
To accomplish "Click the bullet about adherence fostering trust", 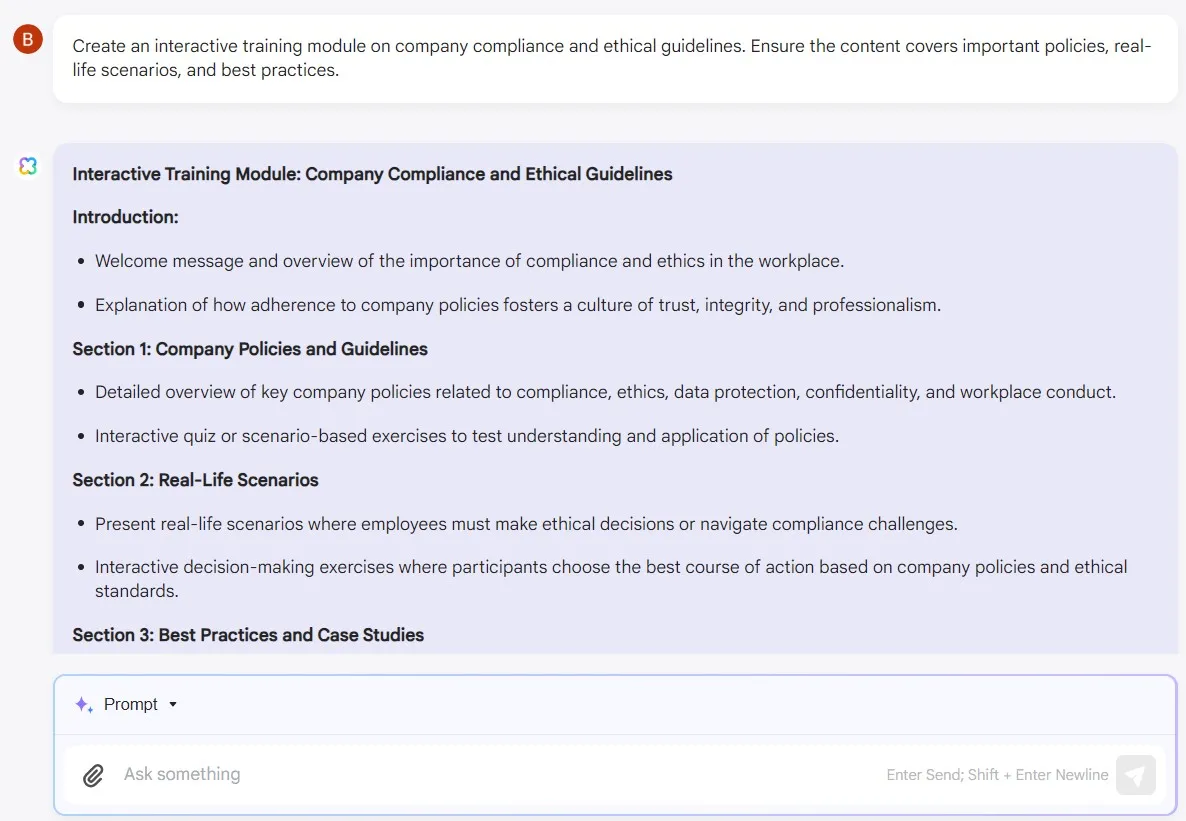I will pos(518,305).
